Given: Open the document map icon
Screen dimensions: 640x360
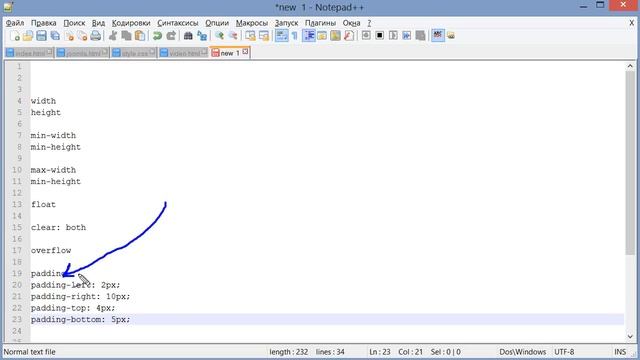Looking at the screenshot, I should pyautogui.click(x=336, y=36).
